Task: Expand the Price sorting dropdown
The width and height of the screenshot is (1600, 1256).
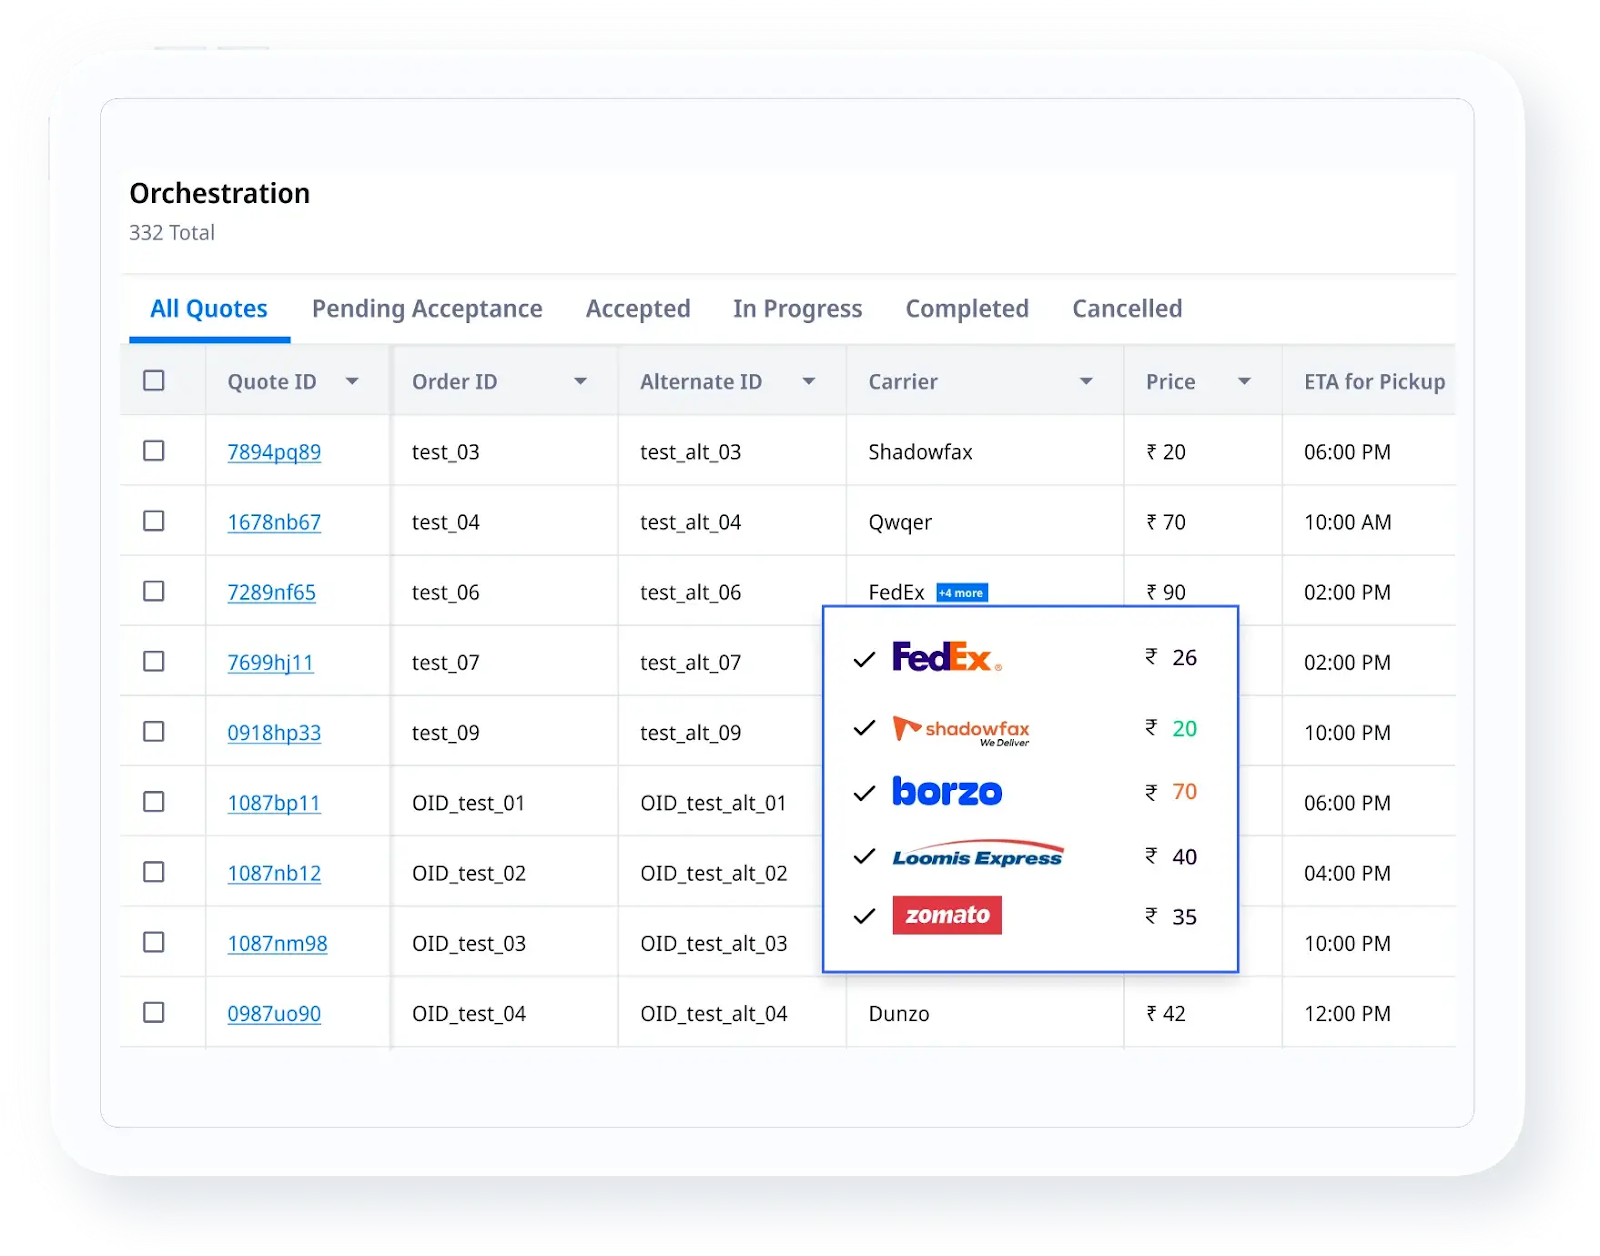Action: point(1244,381)
